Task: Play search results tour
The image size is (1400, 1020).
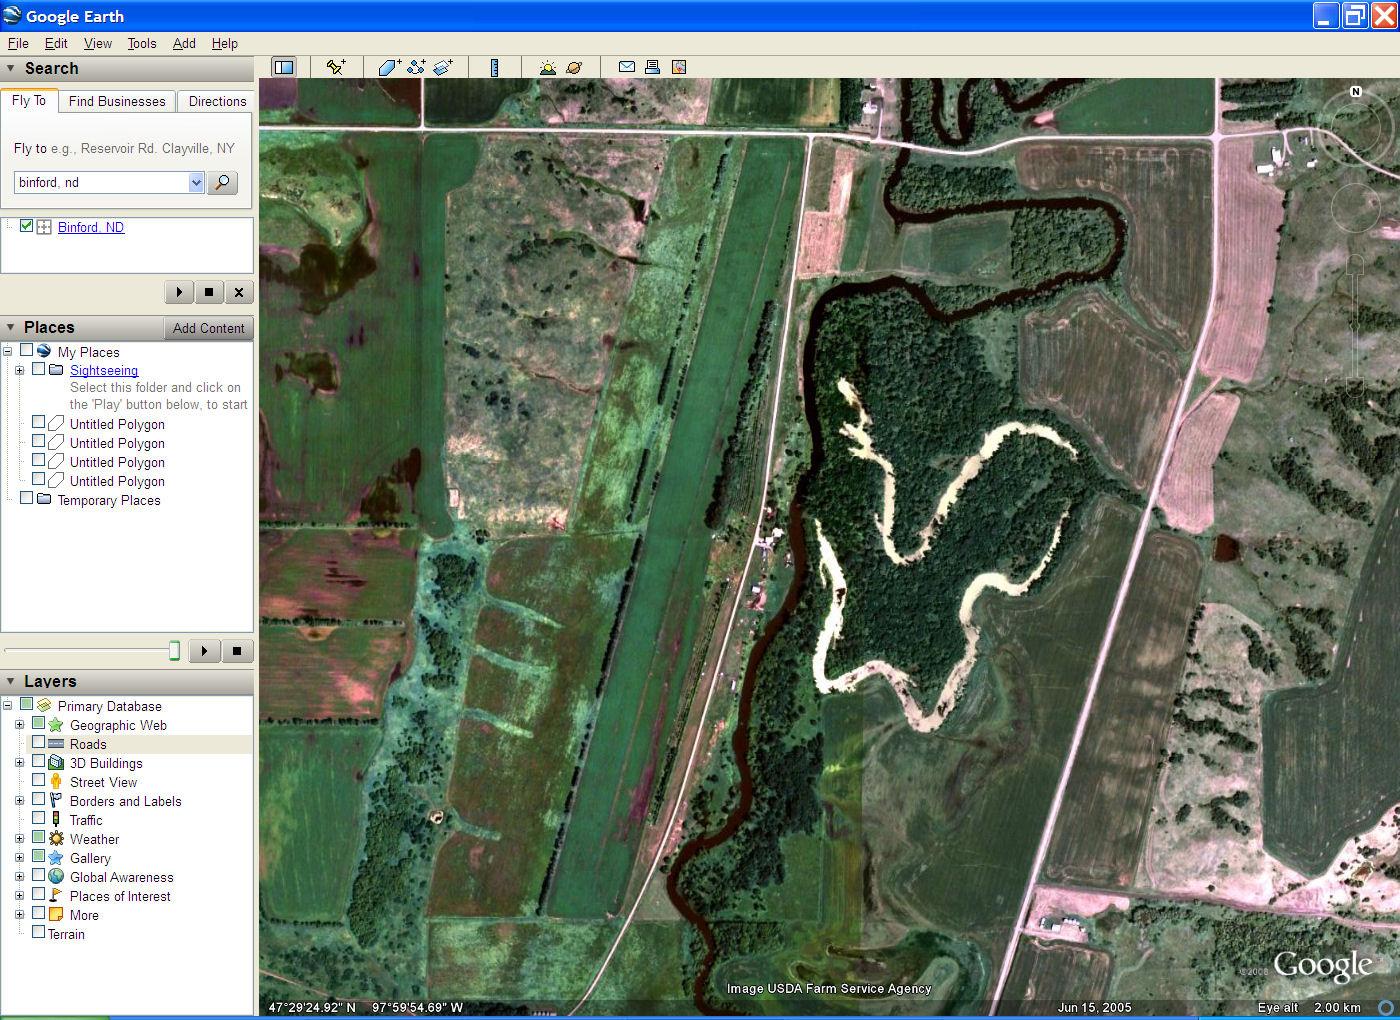Action: coord(179,292)
